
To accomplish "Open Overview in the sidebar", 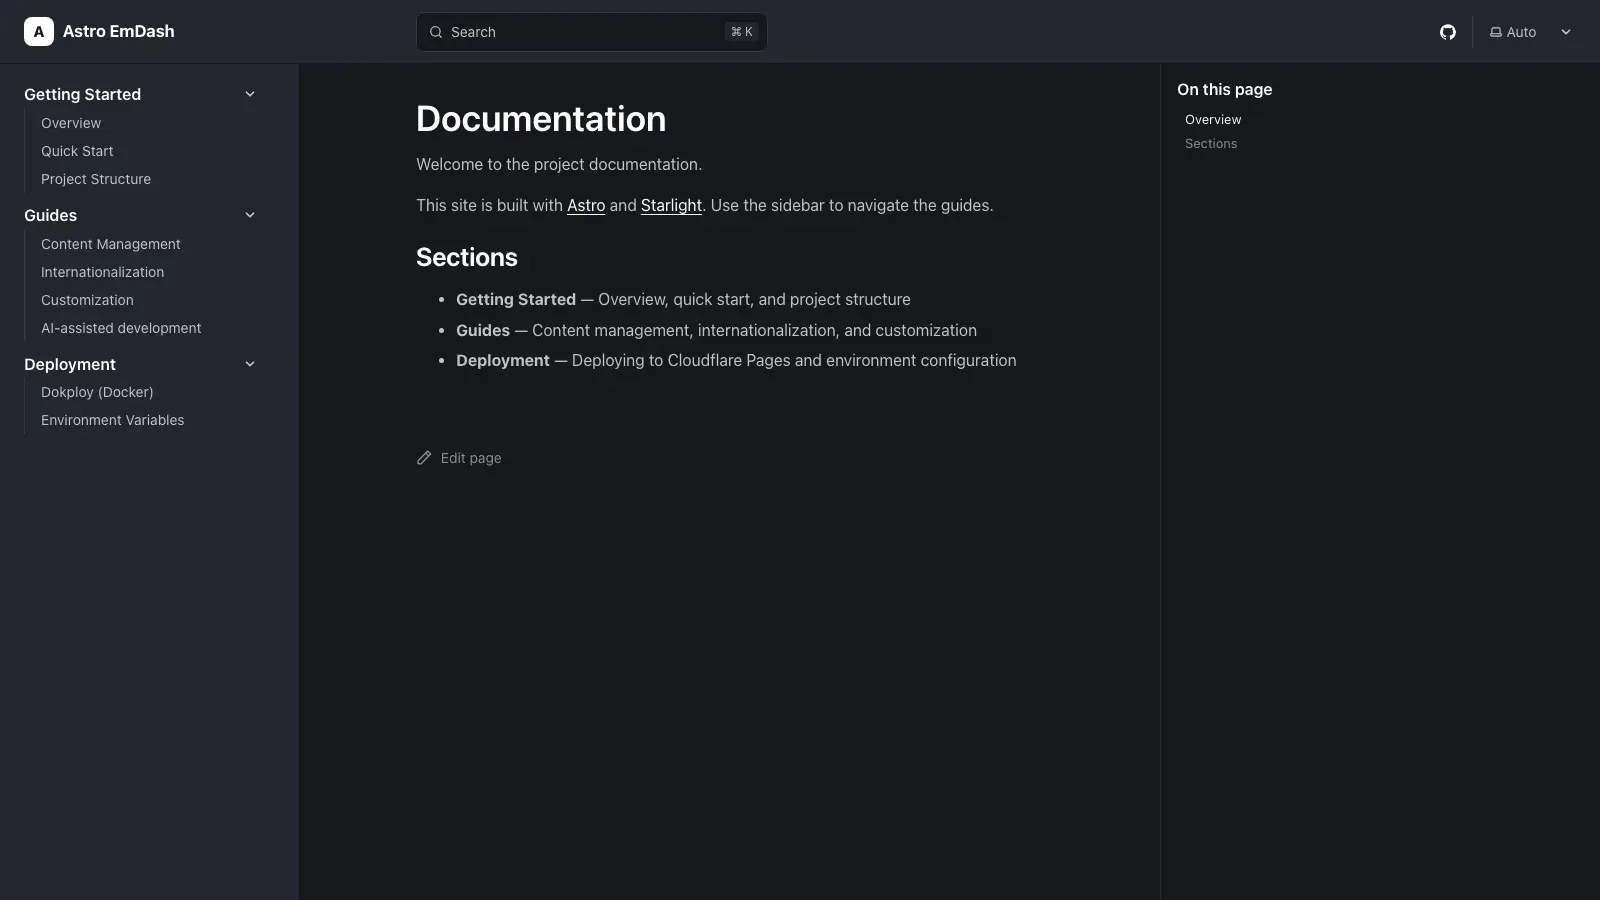I will pyautogui.click(x=71, y=123).
